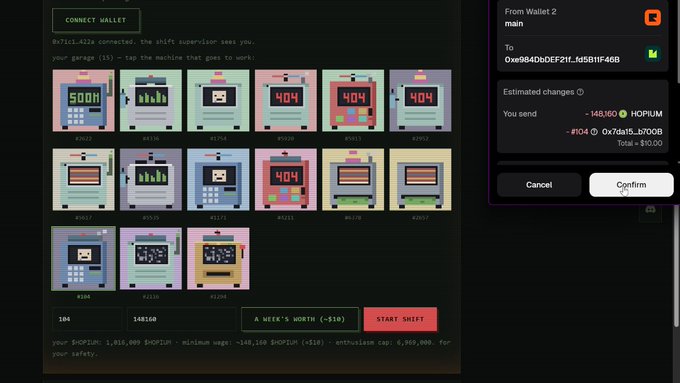Click the connected-address status line

pos(154,42)
